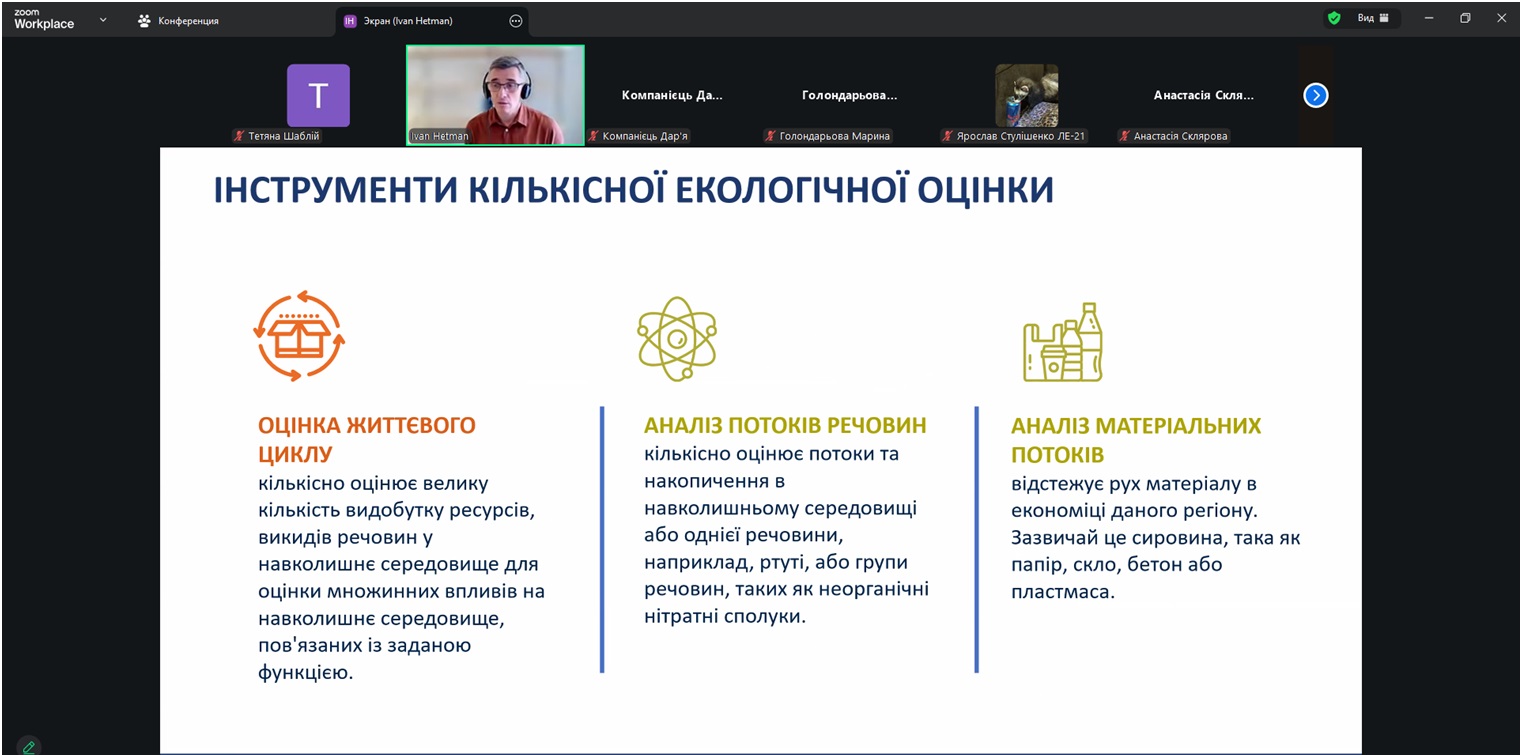Open the ellipsis menu on the screen share tab
This screenshot has height=755, width=1522.
(x=516, y=19)
